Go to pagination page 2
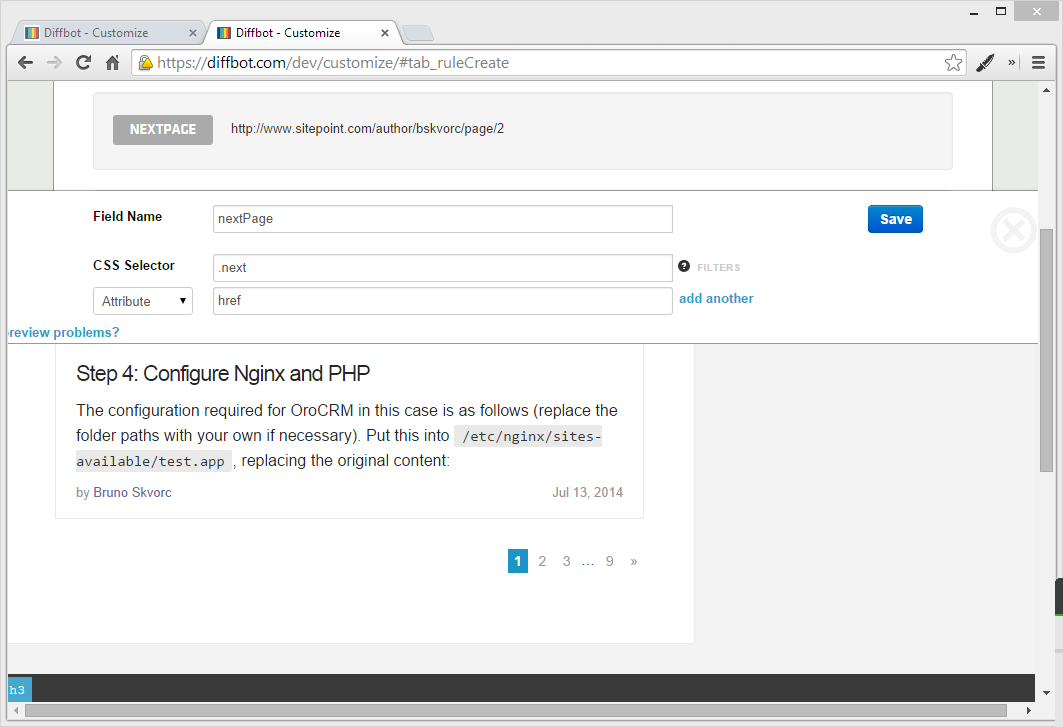1063x727 pixels. pyautogui.click(x=542, y=561)
